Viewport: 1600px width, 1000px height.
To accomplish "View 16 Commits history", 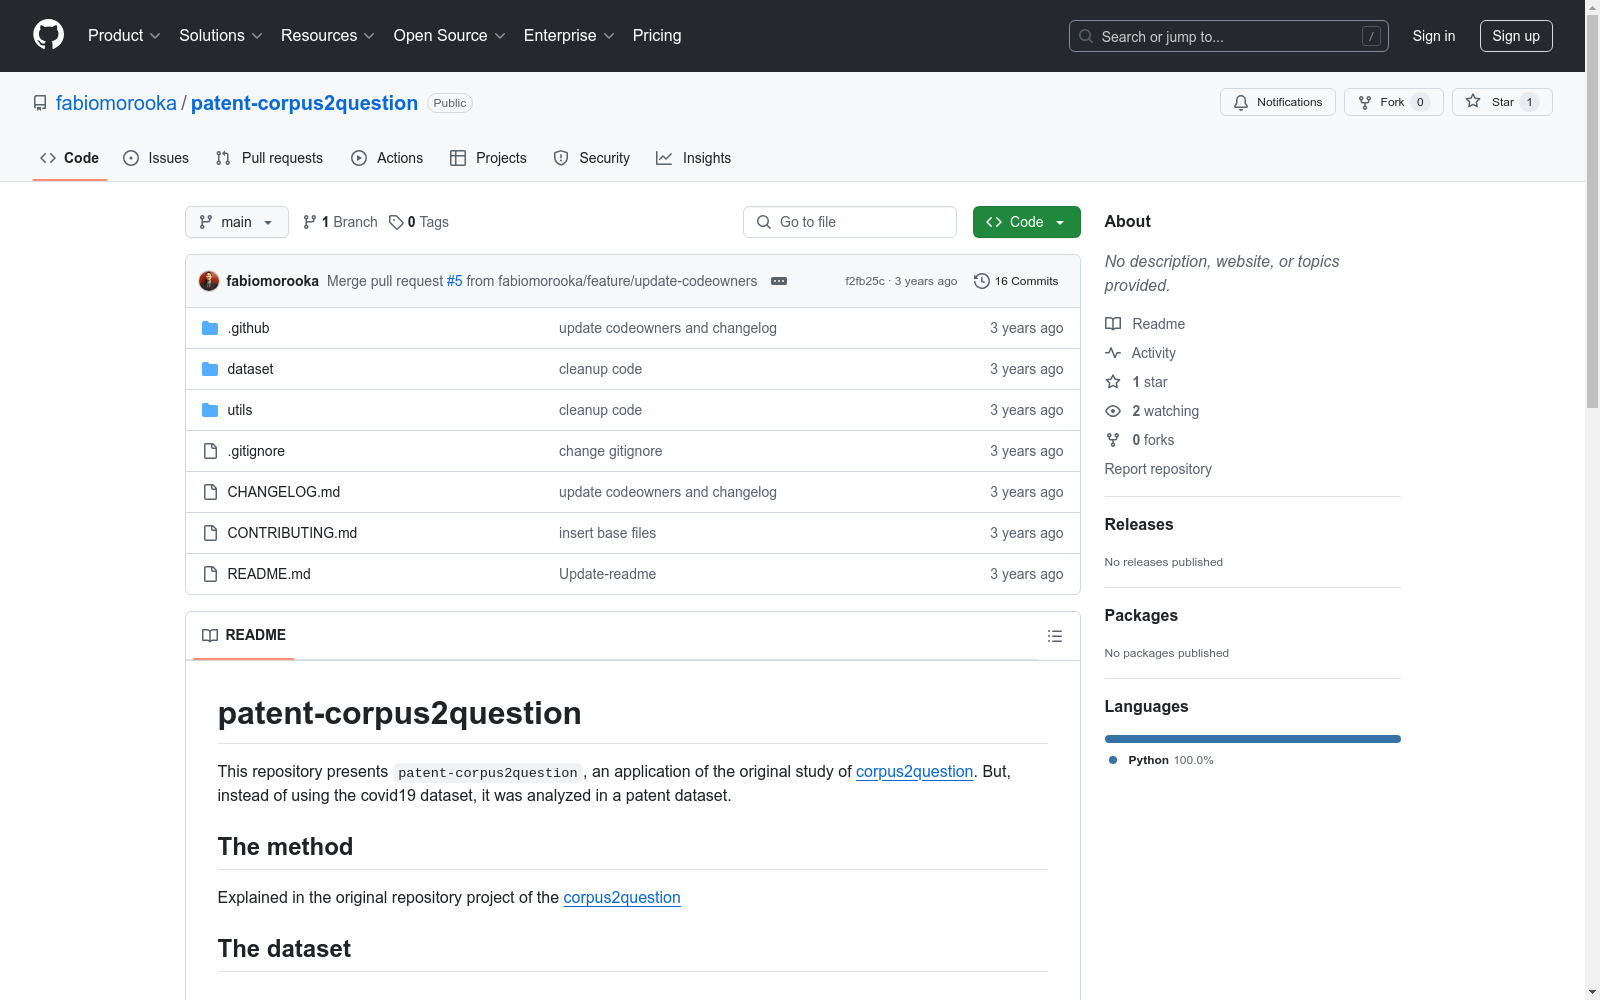I will [1016, 281].
